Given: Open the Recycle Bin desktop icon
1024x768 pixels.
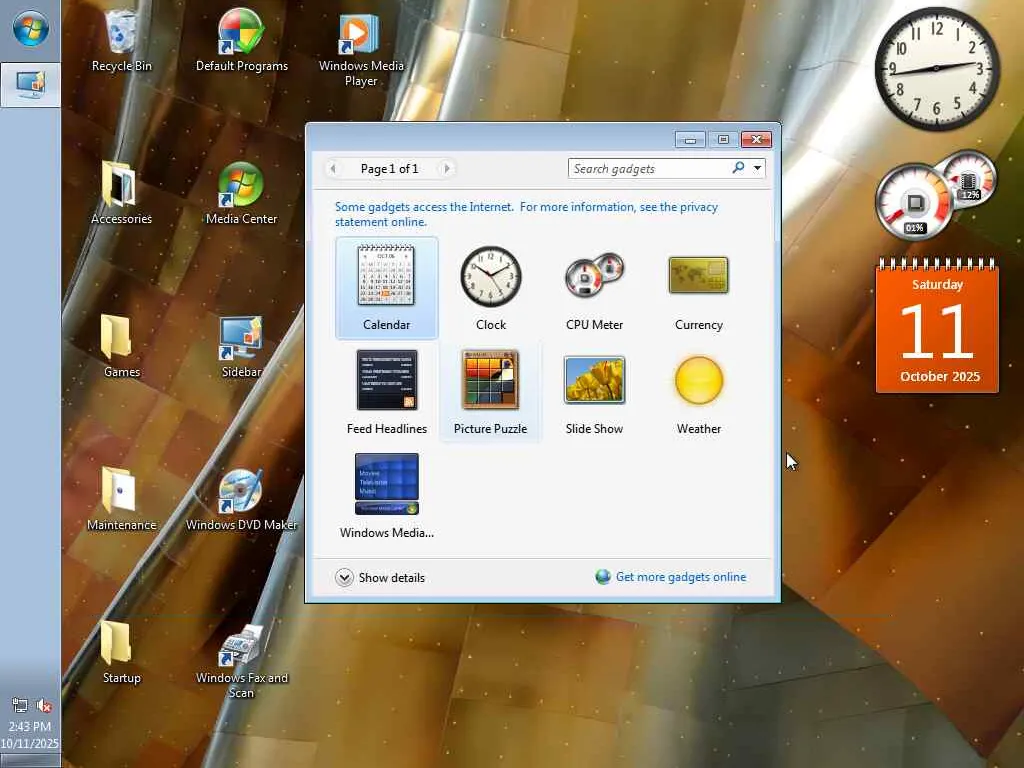Looking at the screenshot, I should [121, 40].
